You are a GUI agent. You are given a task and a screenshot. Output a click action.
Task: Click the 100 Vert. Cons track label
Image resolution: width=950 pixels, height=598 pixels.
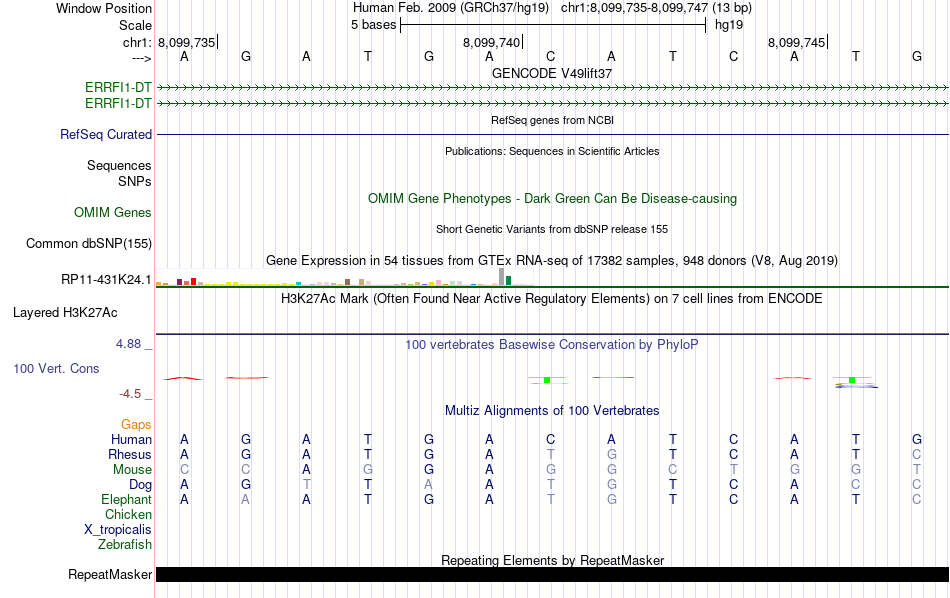[x=56, y=368]
